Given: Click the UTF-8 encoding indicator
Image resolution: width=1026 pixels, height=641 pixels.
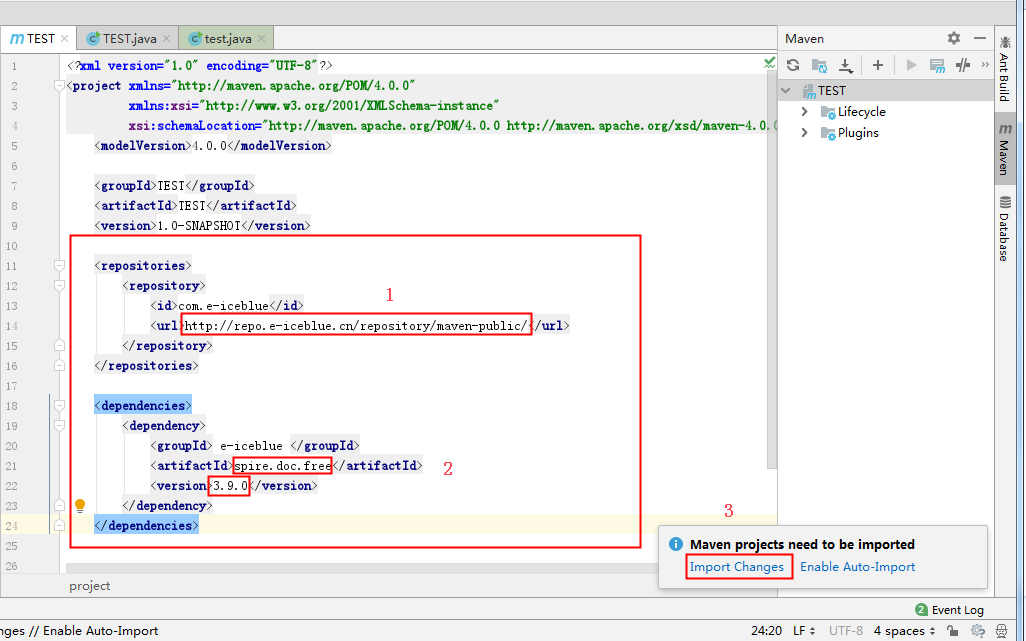Looking at the screenshot, I should point(846,631).
